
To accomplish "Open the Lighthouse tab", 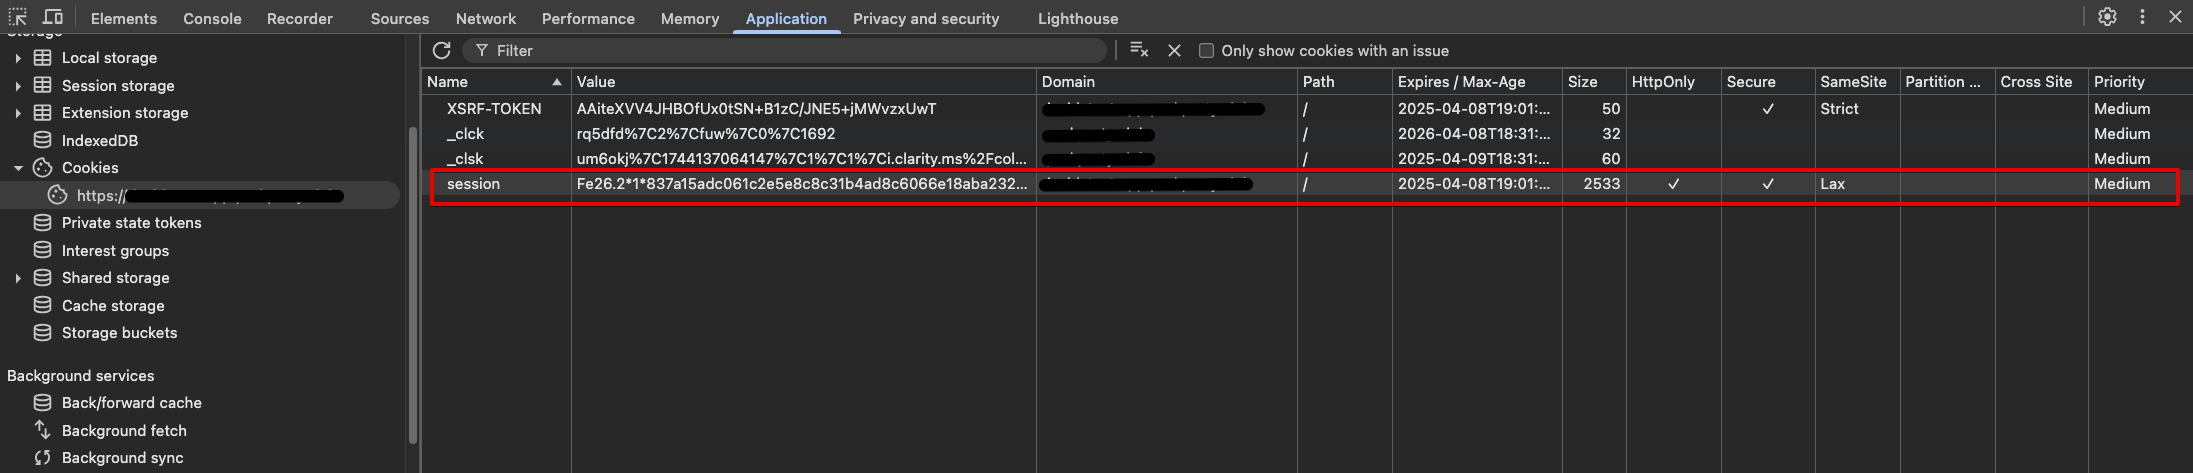I will click(1078, 18).
